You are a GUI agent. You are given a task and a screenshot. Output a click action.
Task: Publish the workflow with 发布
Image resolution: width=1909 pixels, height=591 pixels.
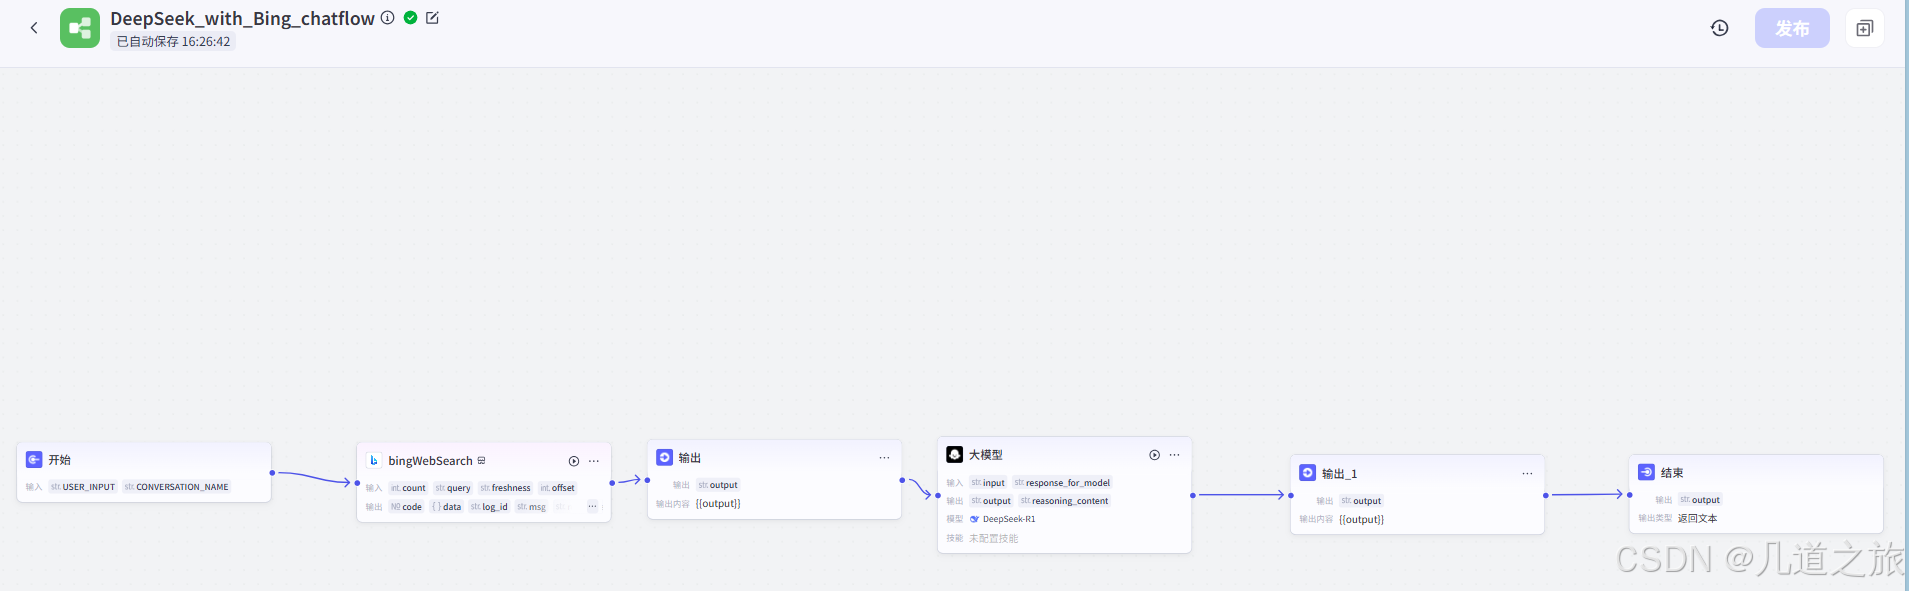click(x=1792, y=28)
